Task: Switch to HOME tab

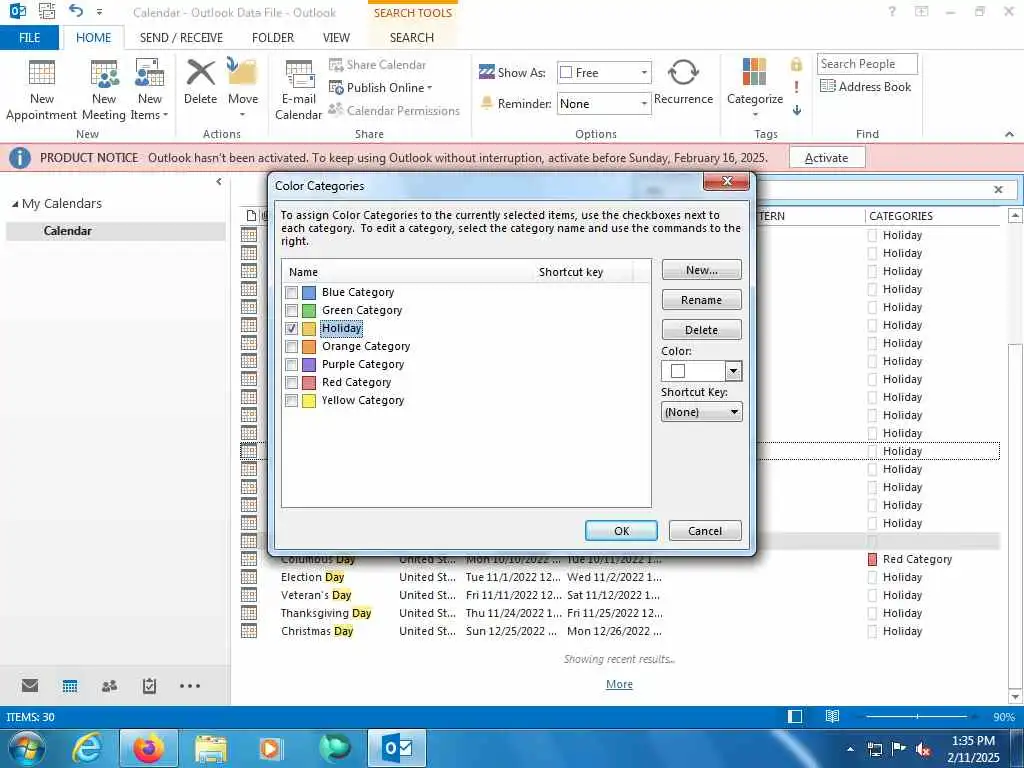Action: click(93, 38)
